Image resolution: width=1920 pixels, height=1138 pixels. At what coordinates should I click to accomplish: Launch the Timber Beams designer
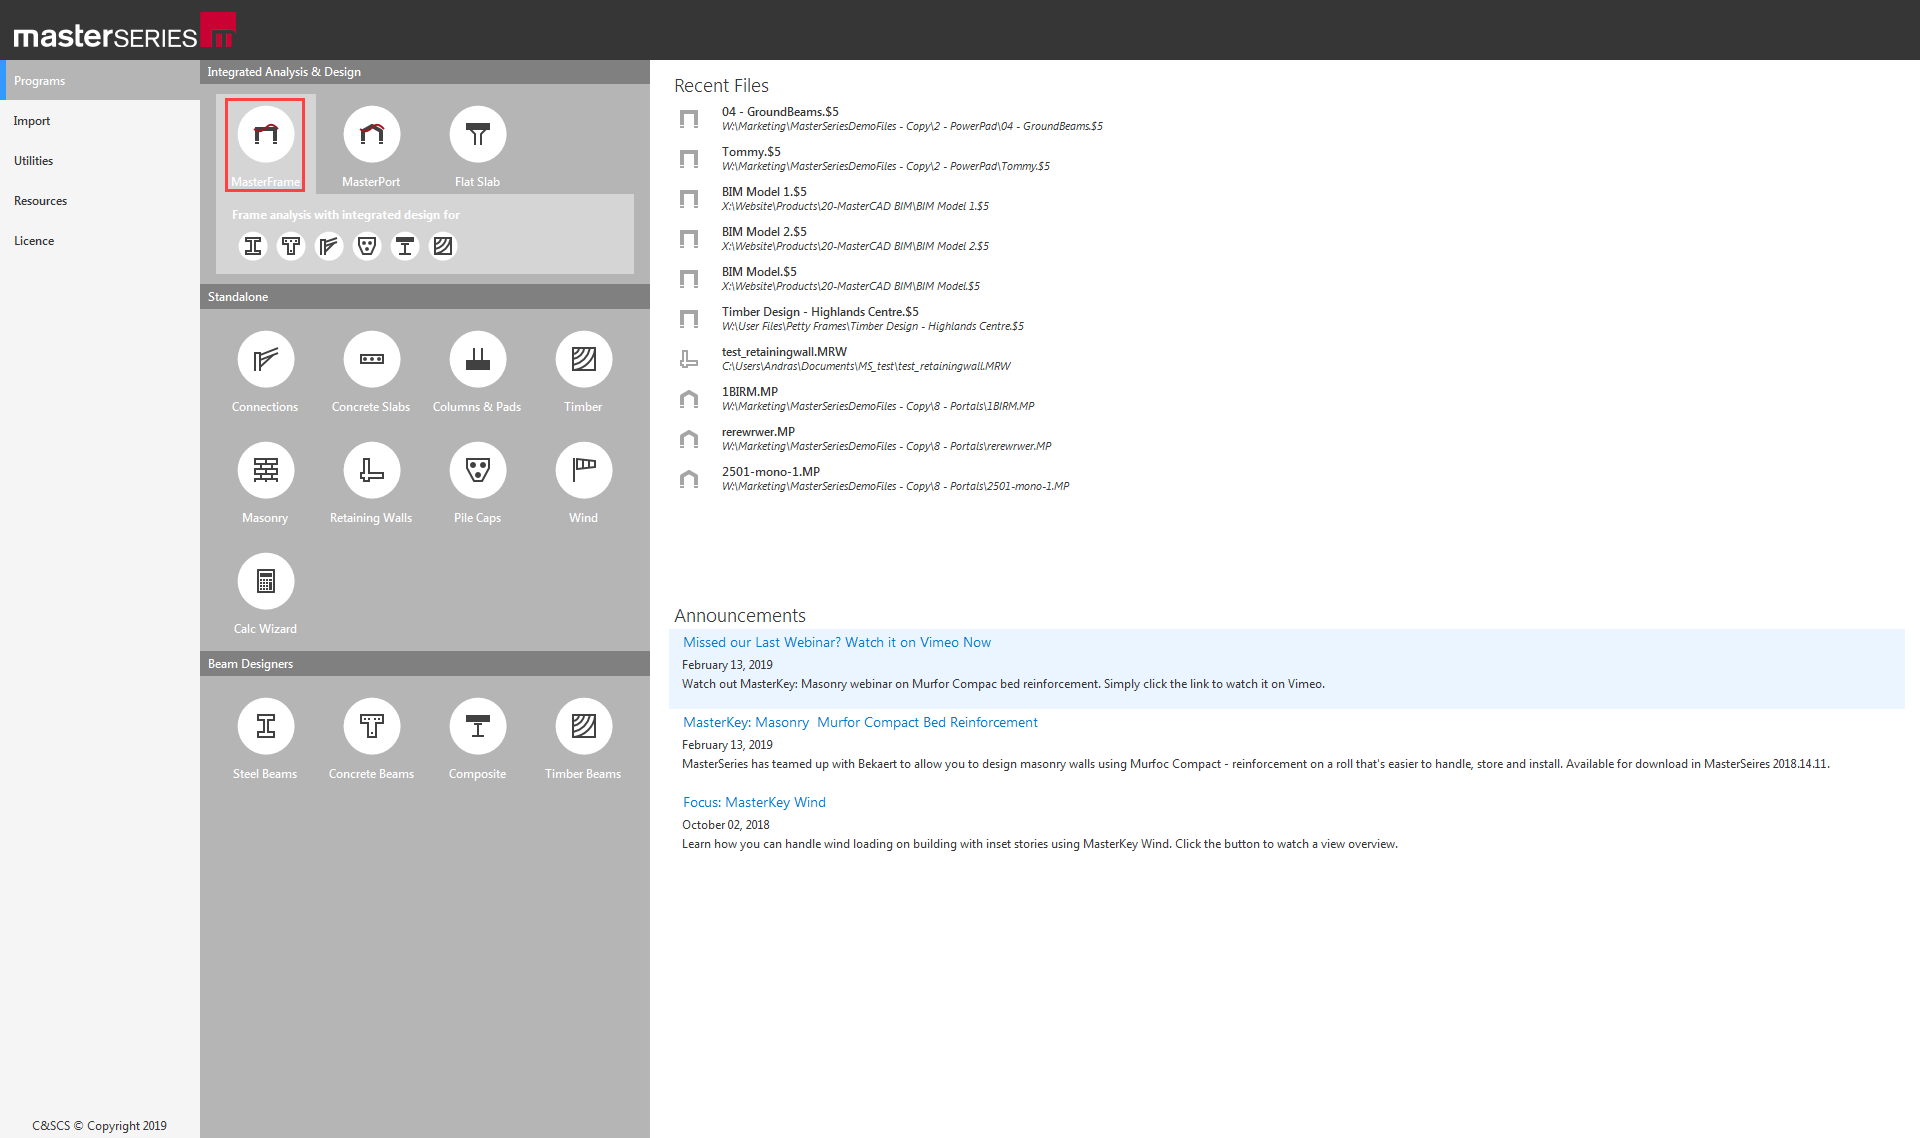pyautogui.click(x=583, y=727)
